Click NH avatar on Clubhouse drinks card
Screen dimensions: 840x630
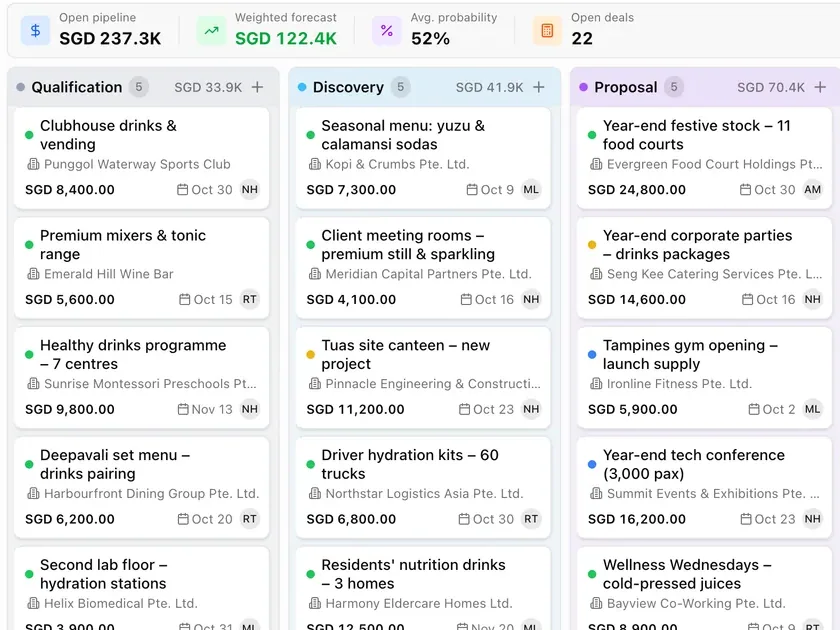pos(250,190)
